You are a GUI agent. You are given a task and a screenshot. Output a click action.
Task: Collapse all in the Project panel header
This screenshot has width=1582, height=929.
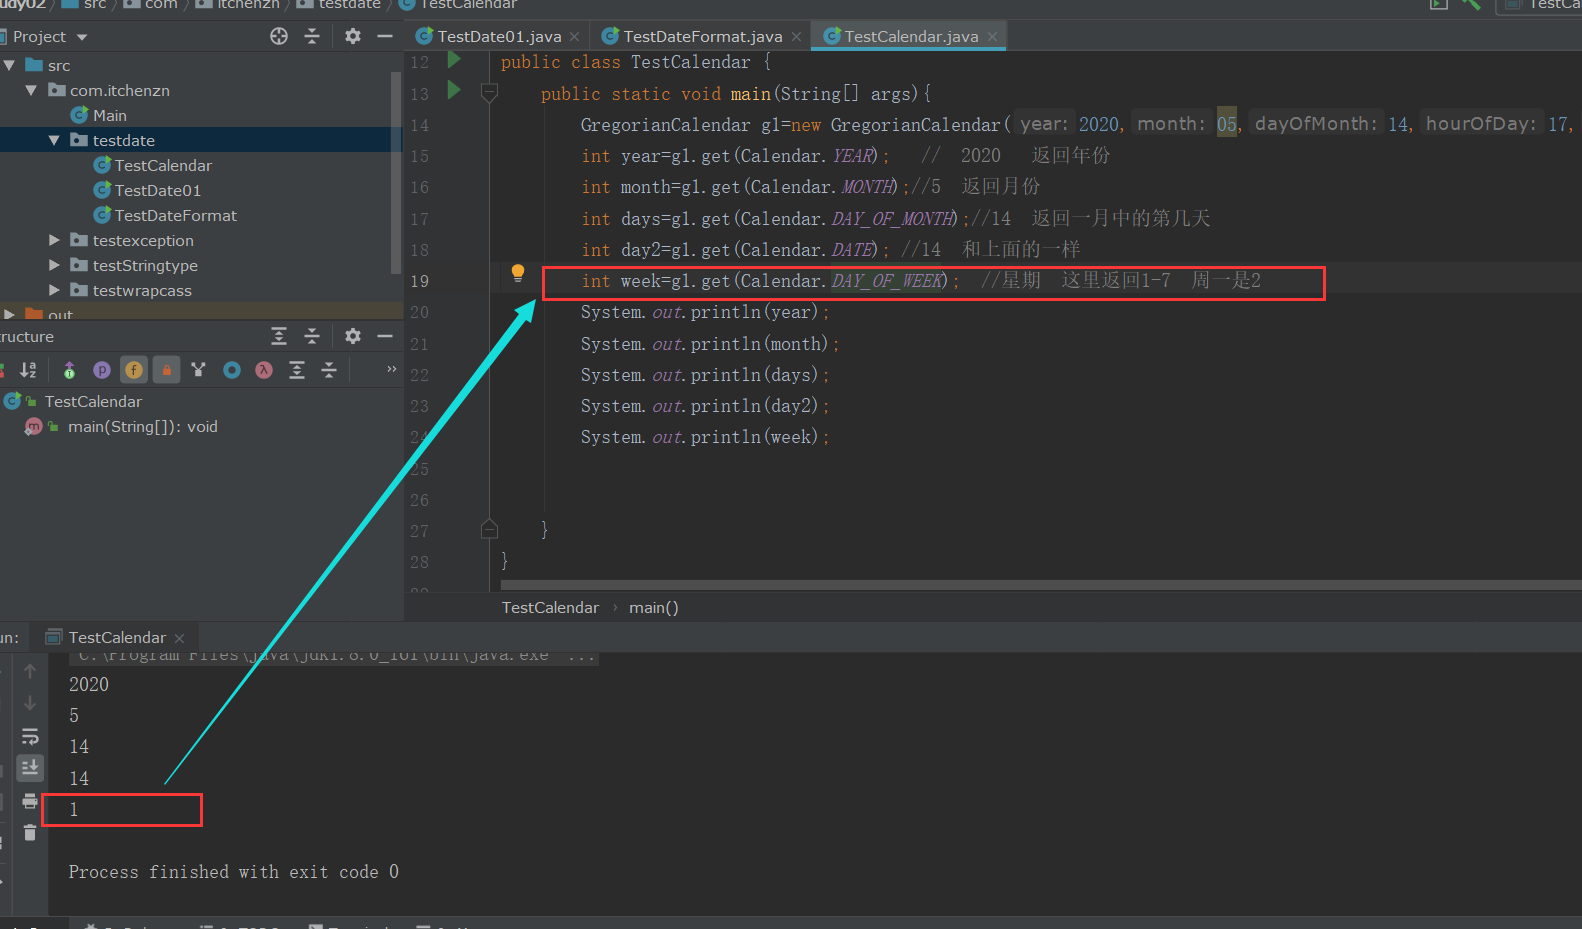pyautogui.click(x=312, y=36)
